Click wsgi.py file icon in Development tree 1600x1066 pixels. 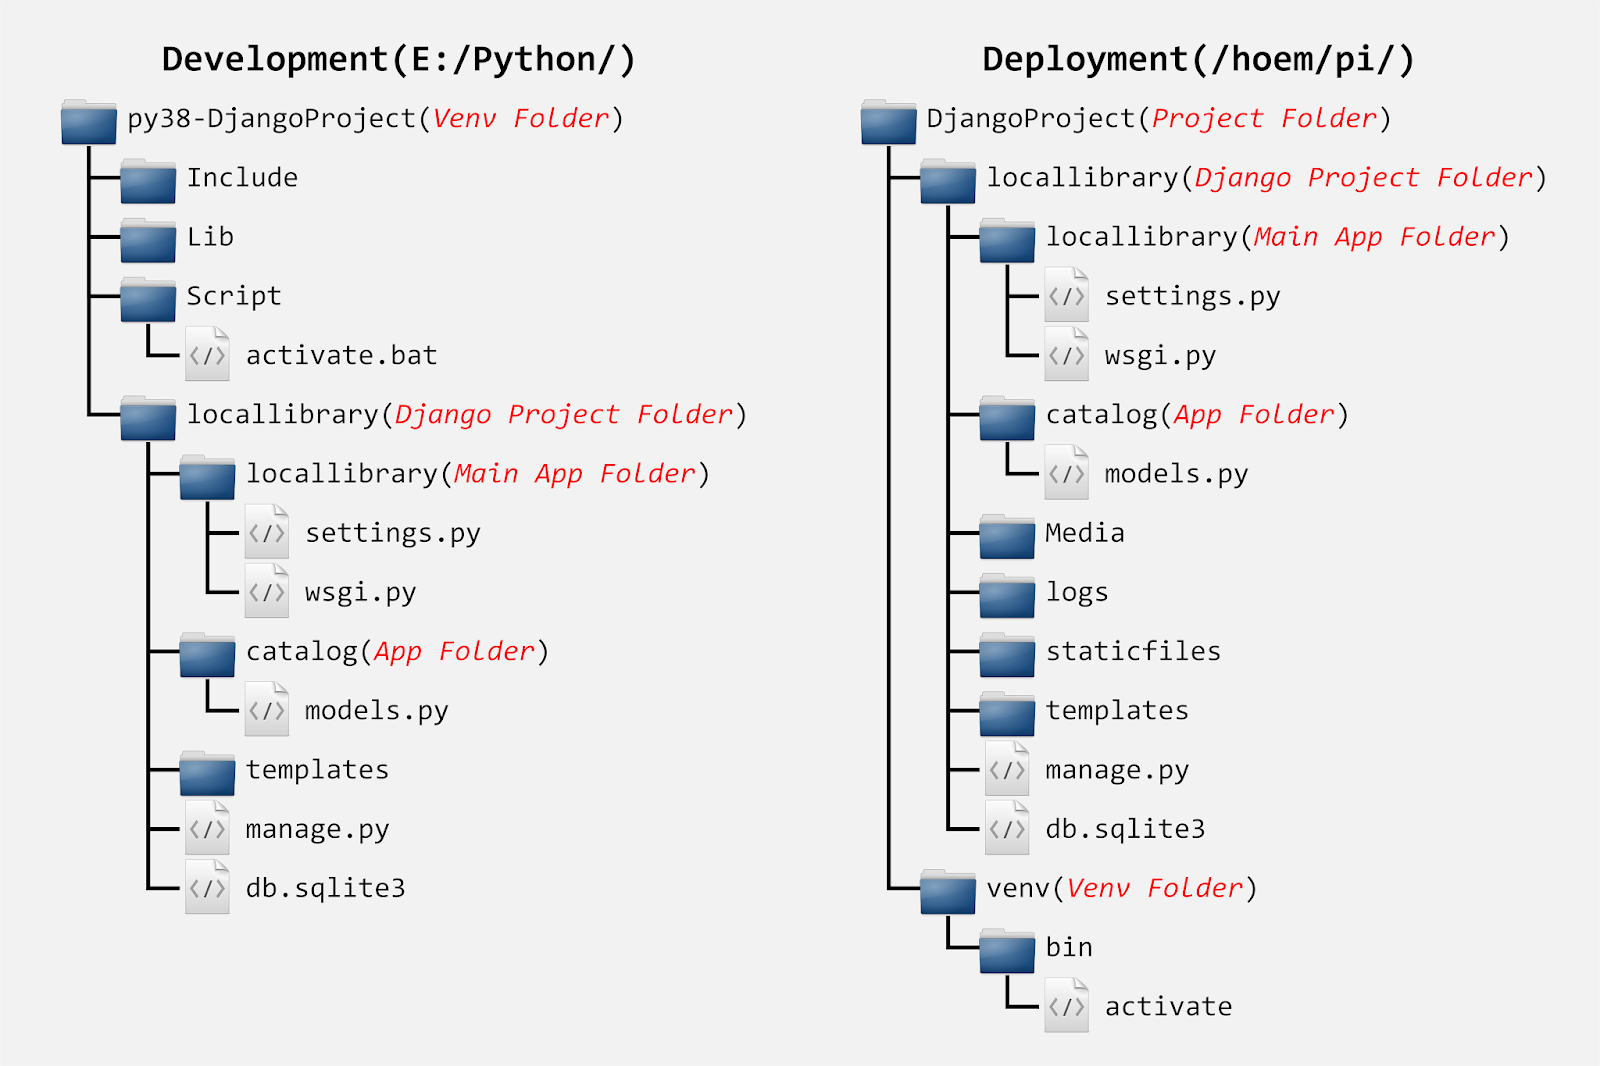point(267,591)
